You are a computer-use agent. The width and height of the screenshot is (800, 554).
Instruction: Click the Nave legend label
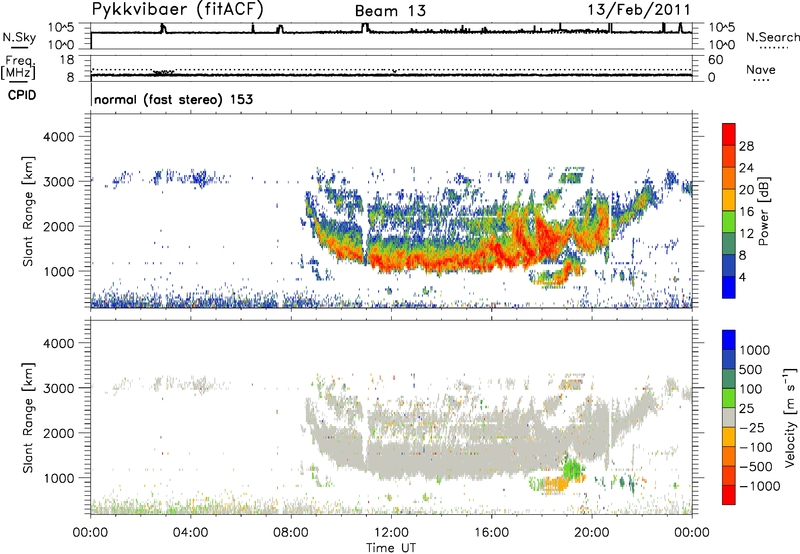[761, 69]
